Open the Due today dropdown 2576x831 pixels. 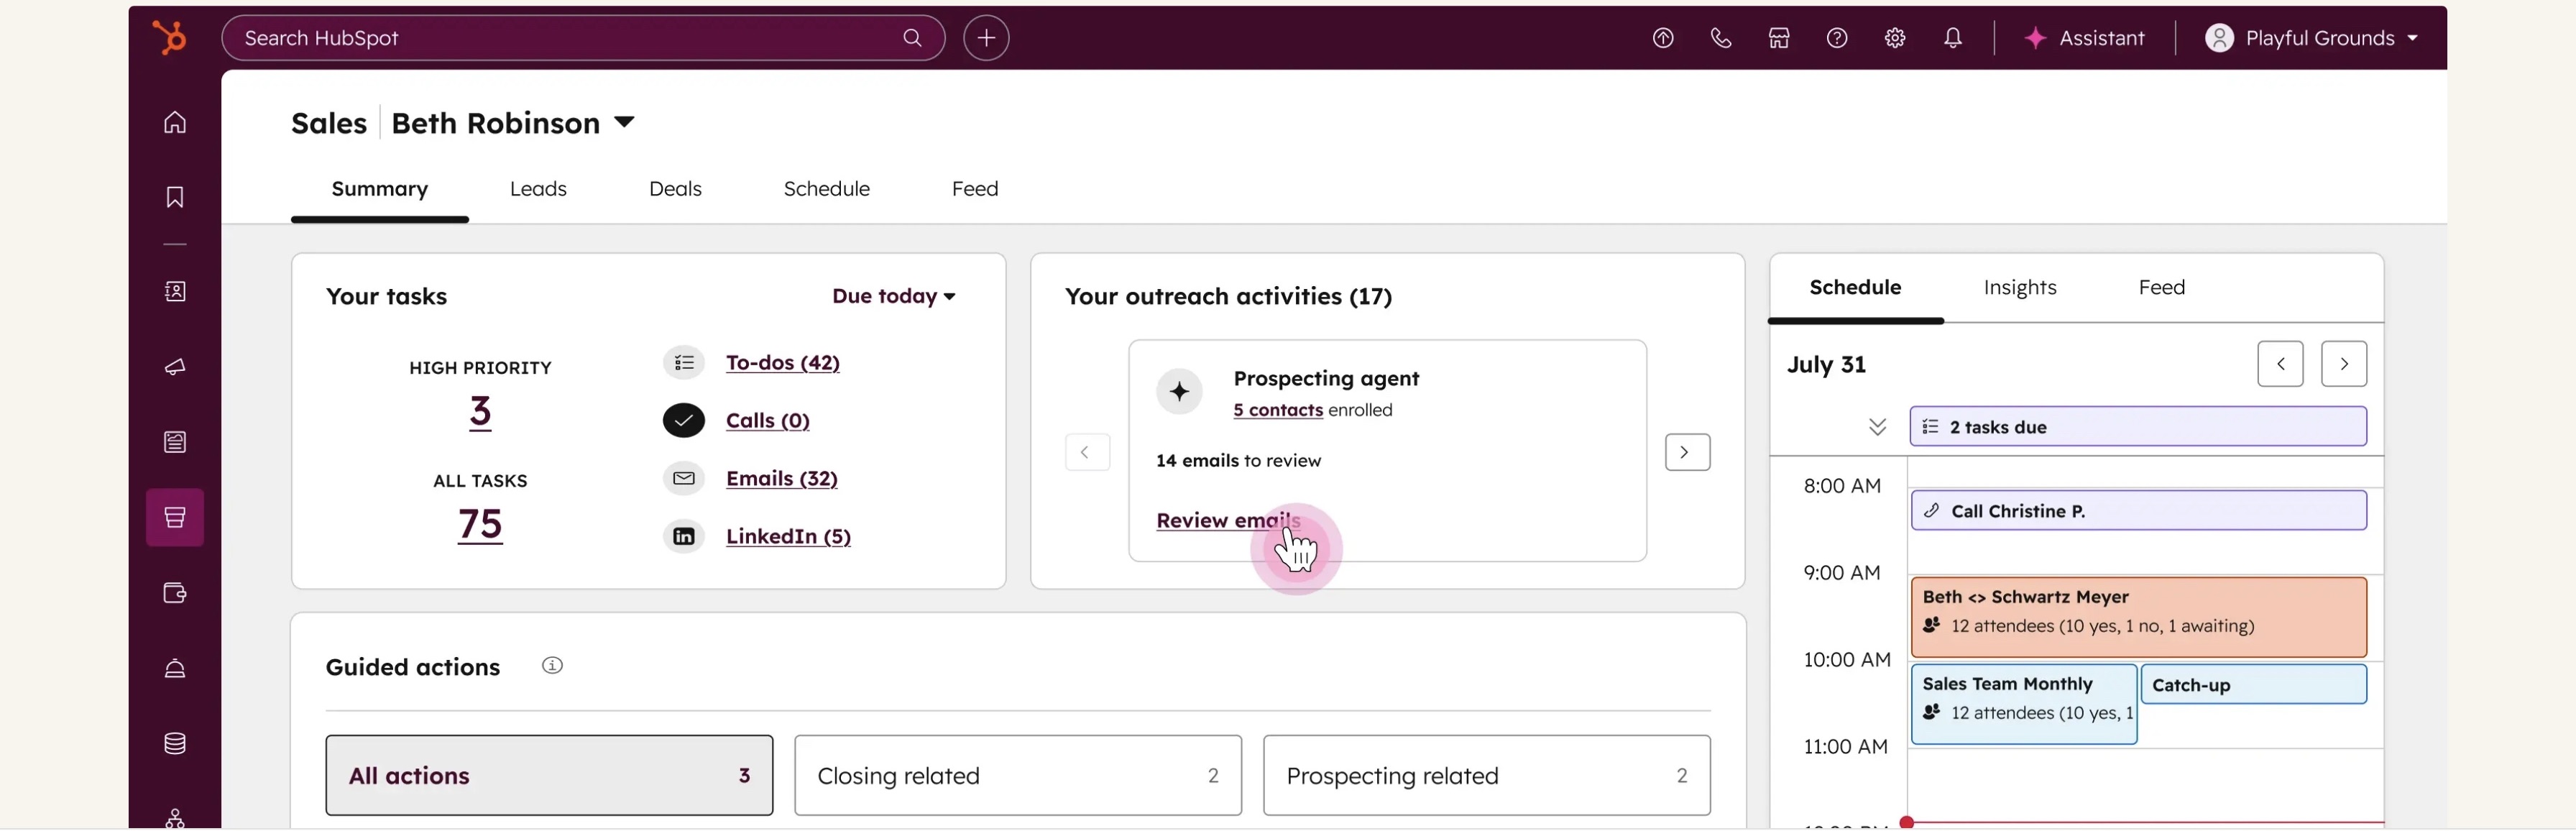pos(893,296)
